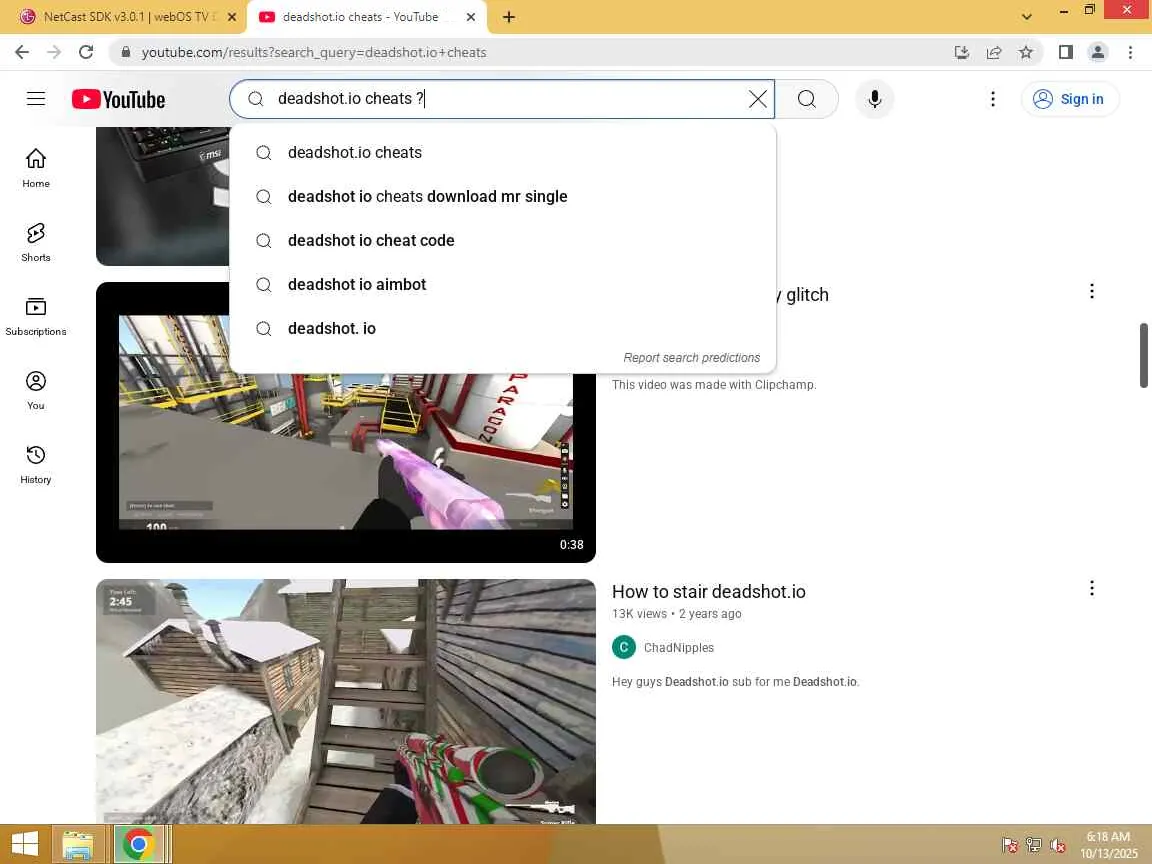Open the "How to stair deadshot.io" video title

[708, 591]
